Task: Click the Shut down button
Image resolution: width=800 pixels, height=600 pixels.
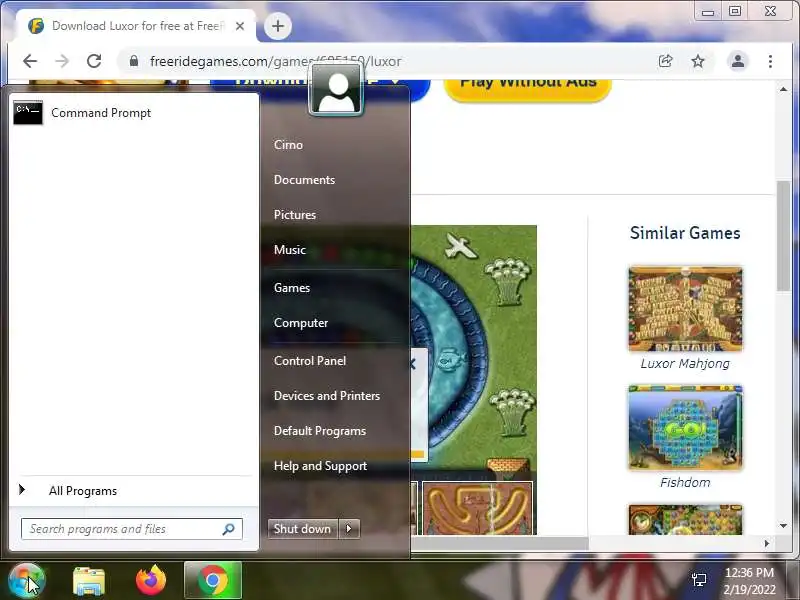Action: click(303, 529)
